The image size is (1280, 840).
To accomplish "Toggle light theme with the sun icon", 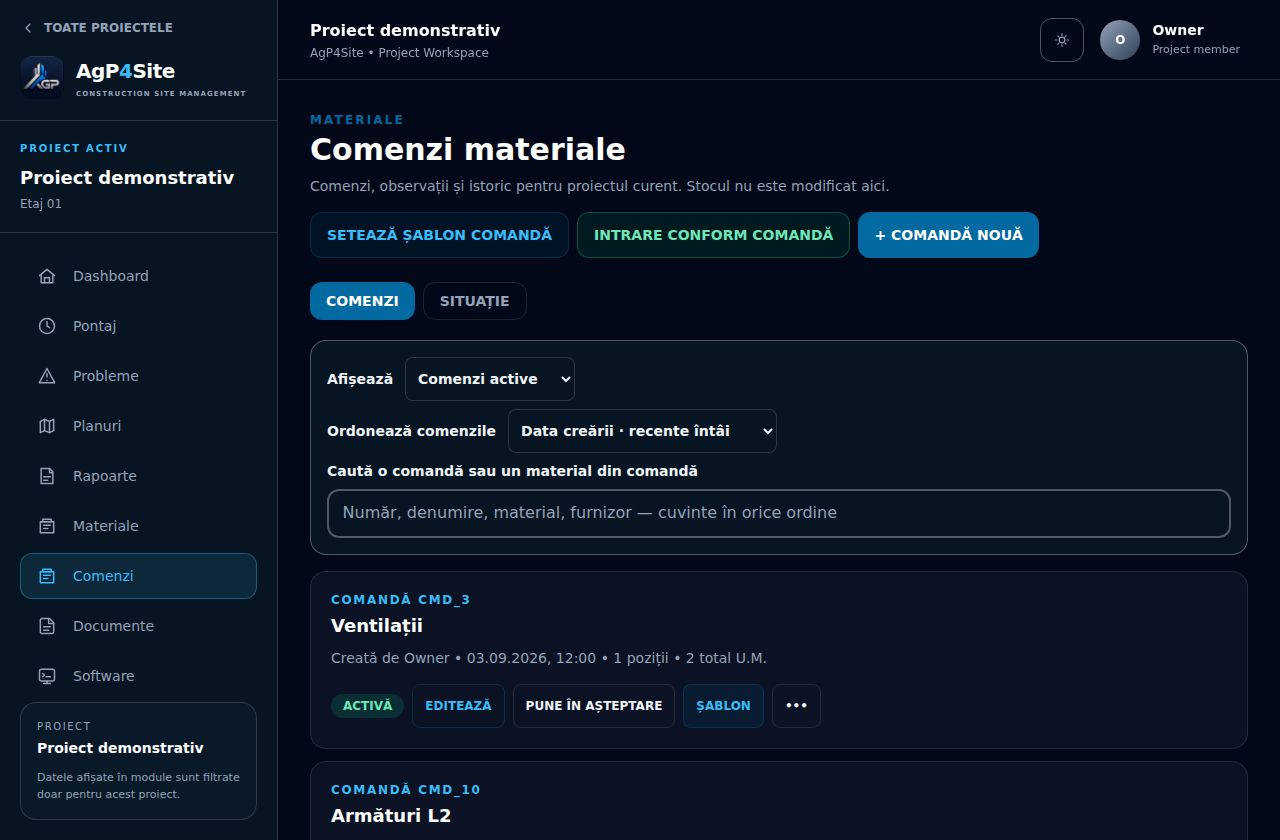I will point(1062,40).
